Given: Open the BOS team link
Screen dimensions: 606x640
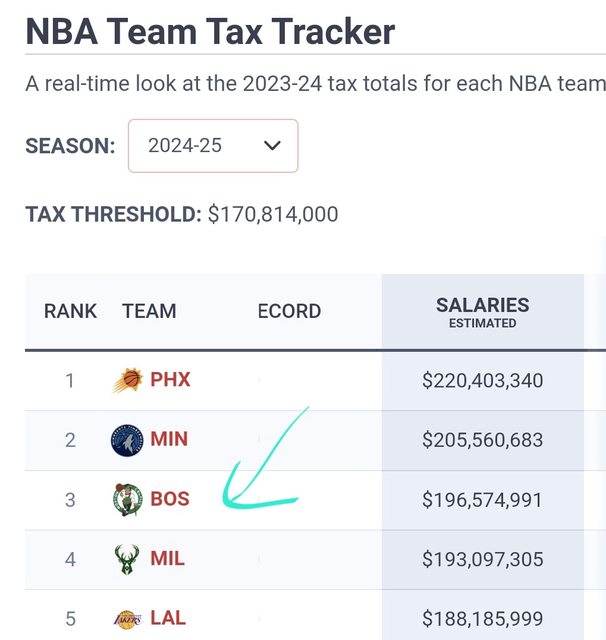Looking at the screenshot, I should click(170, 499).
